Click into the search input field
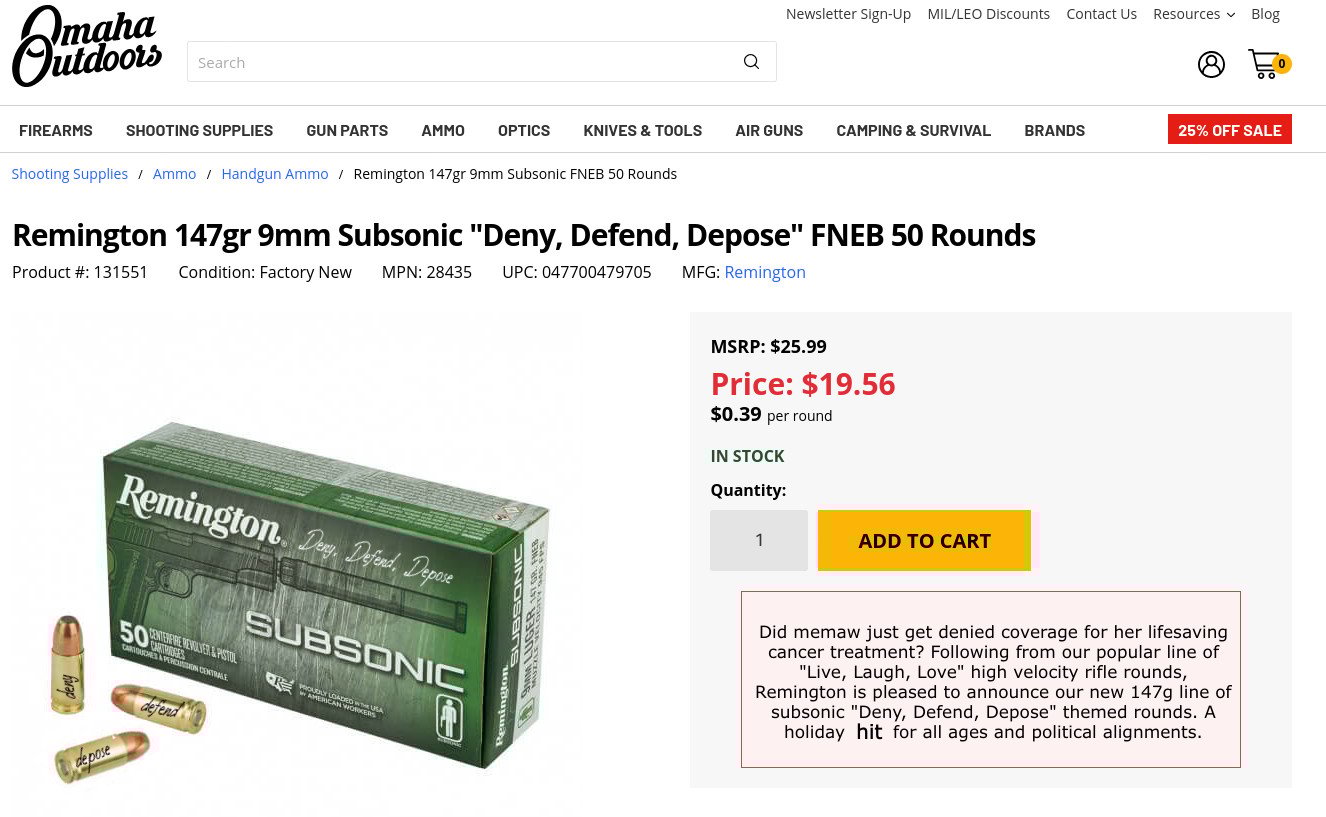 [x=460, y=62]
